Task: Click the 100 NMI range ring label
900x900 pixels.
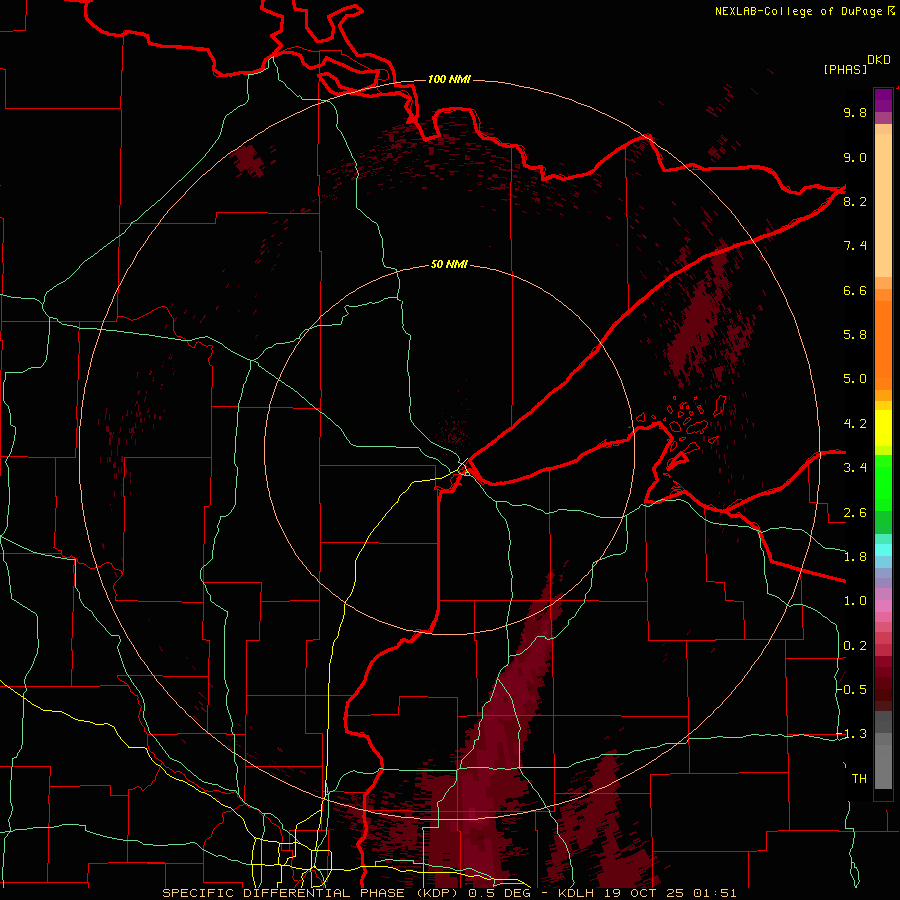Action: coord(449,79)
